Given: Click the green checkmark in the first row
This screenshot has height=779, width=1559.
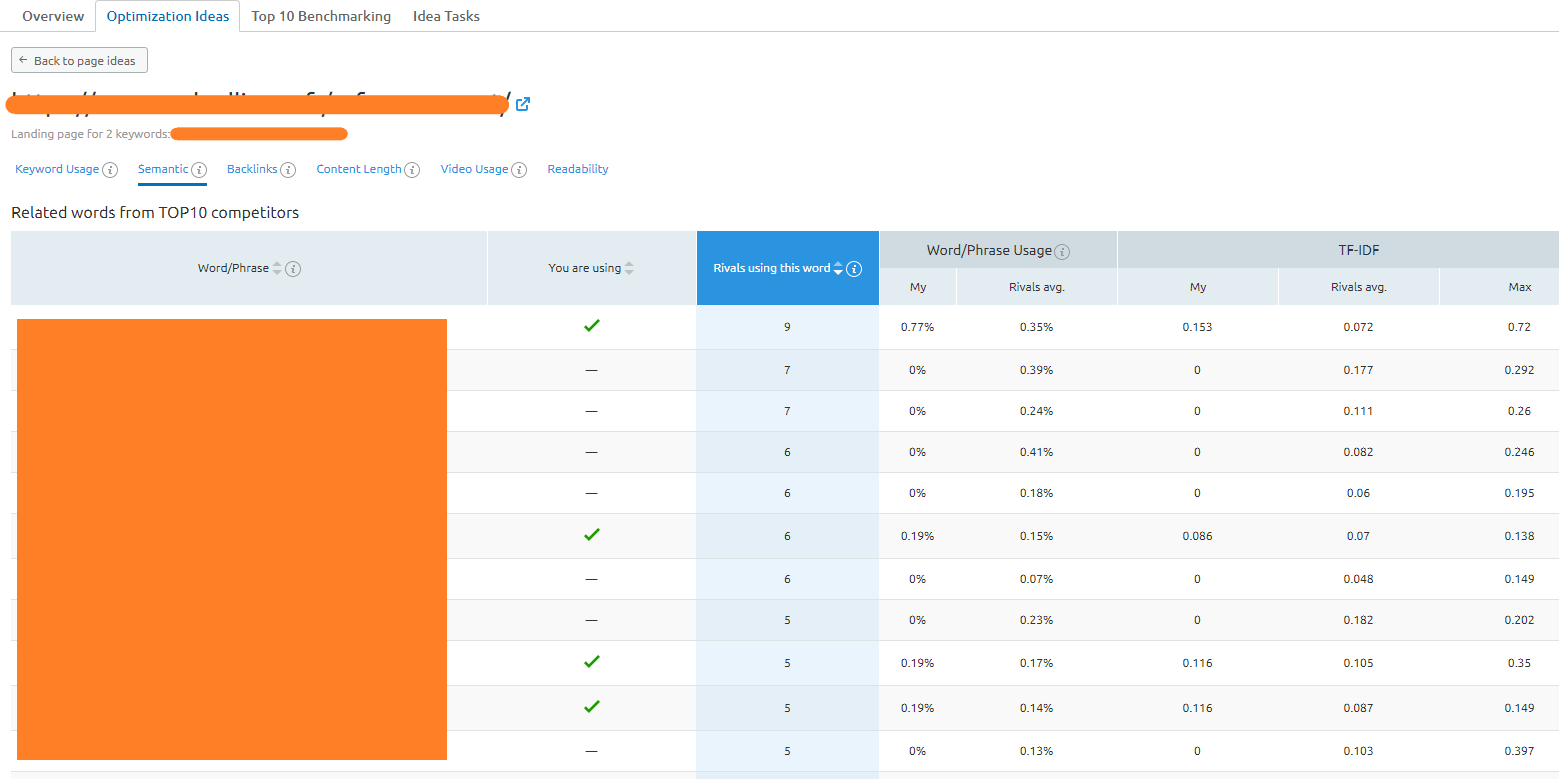Looking at the screenshot, I should [x=592, y=326].
